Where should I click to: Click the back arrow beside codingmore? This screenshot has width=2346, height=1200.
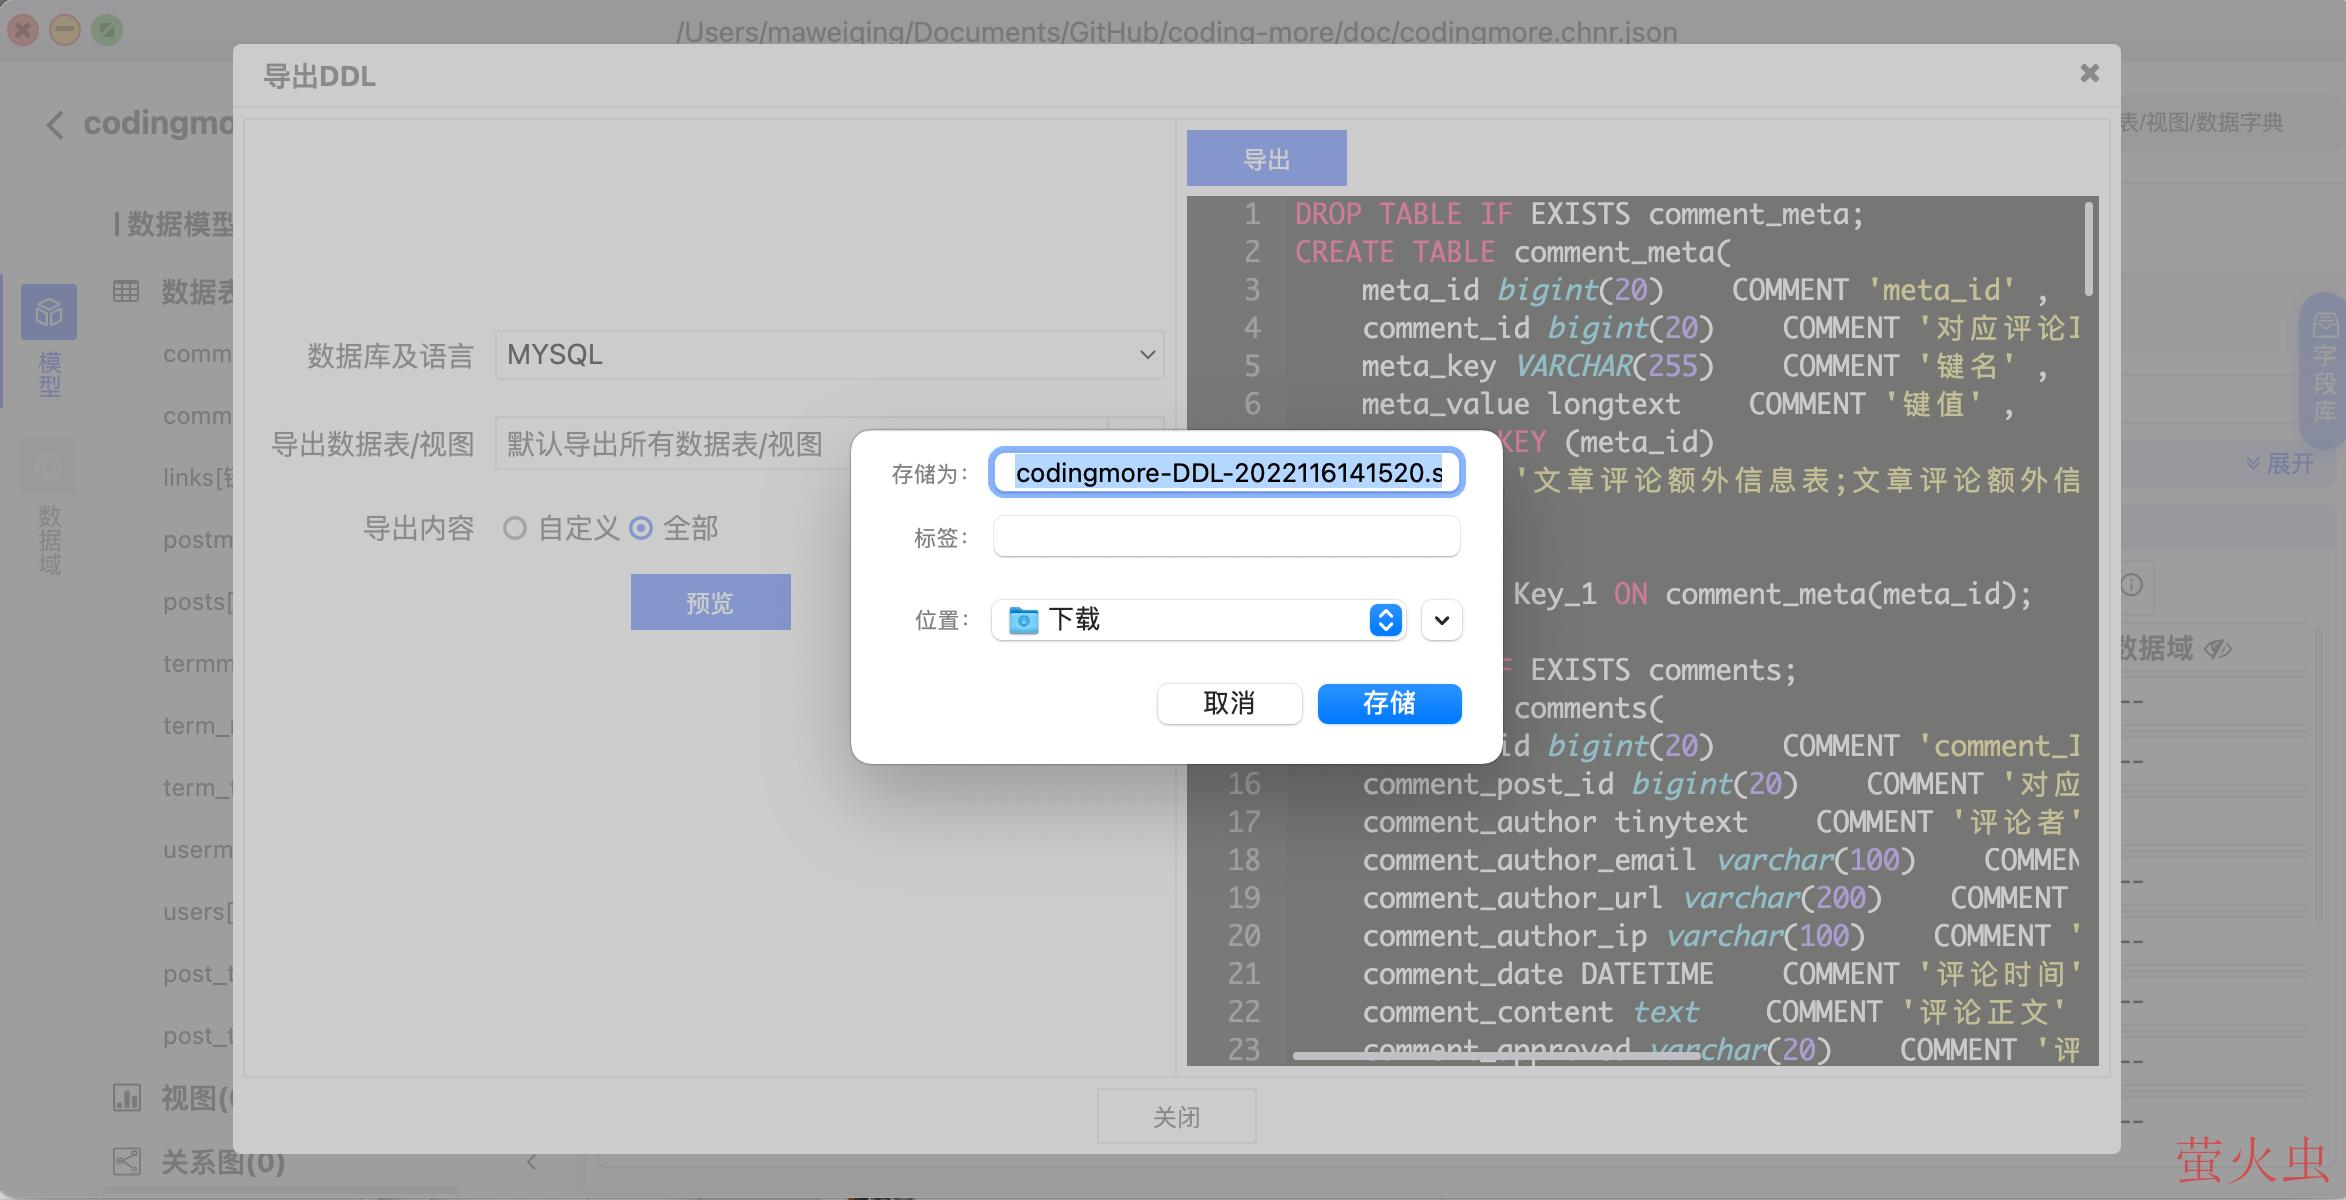[x=55, y=125]
